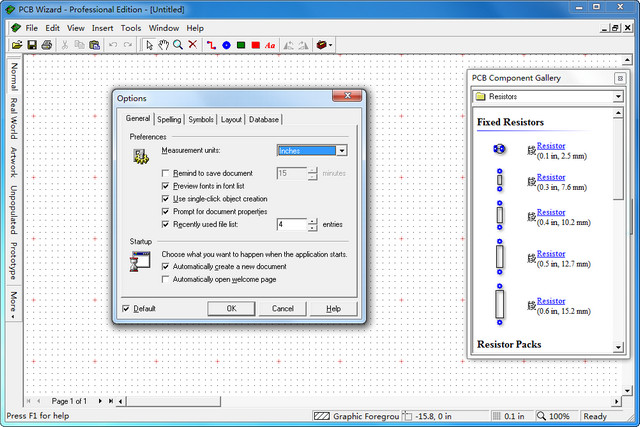Select the magnifier zoom tool
640x427 pixels.
tap(178, 45)
